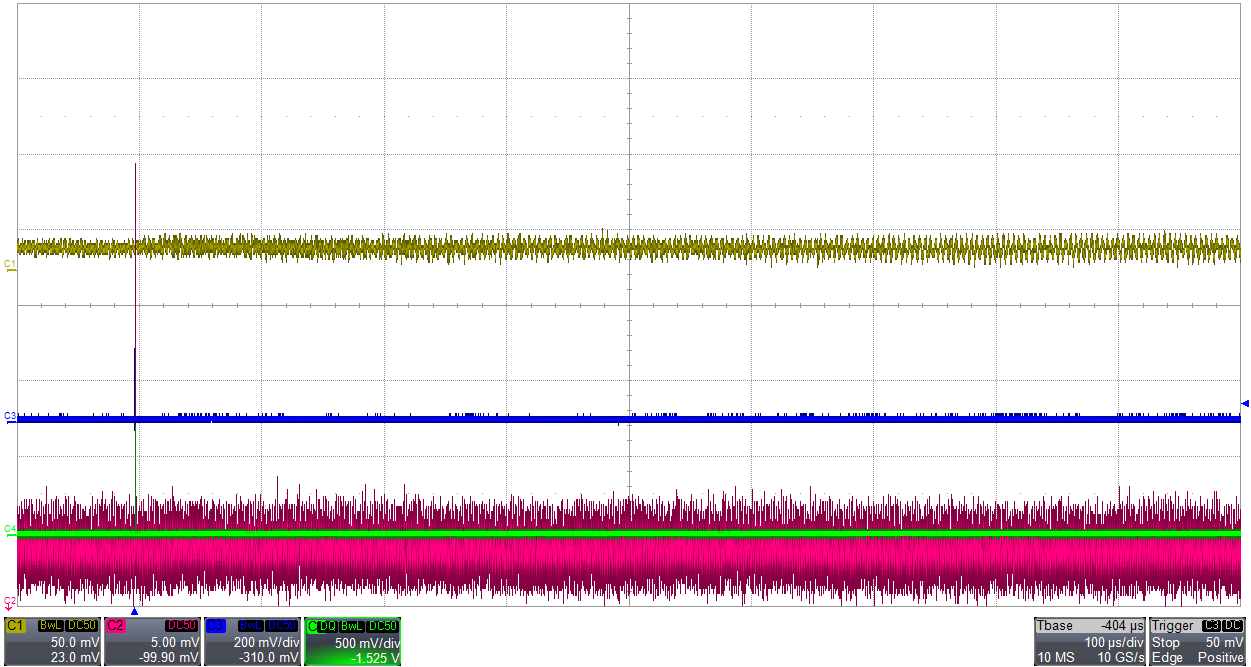Screen dimensions: 1251x667
Task: Open the Trigger descriptor box
Action: (x=1199, y=641)
